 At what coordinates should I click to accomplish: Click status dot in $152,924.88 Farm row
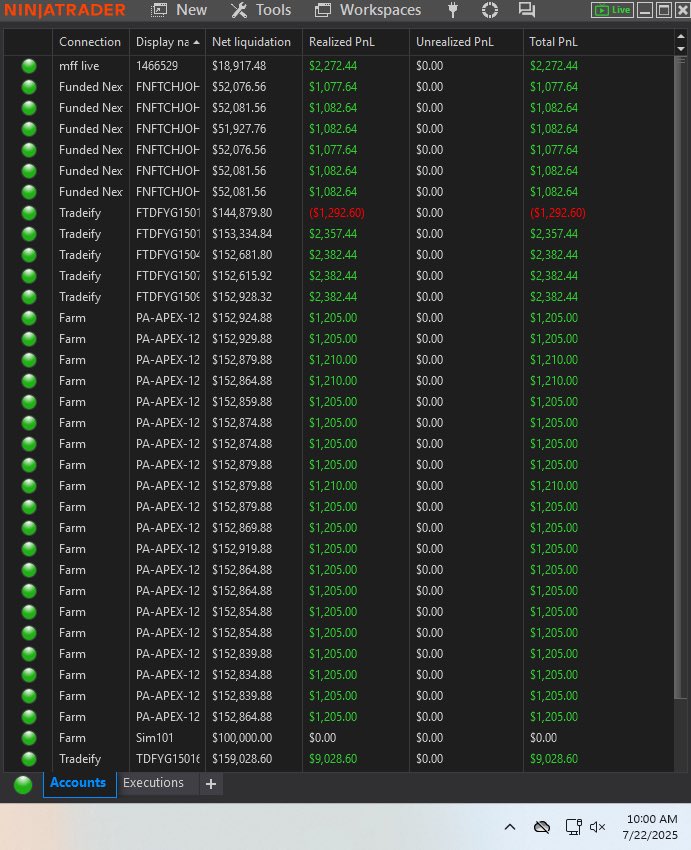(x=29, y=318)
